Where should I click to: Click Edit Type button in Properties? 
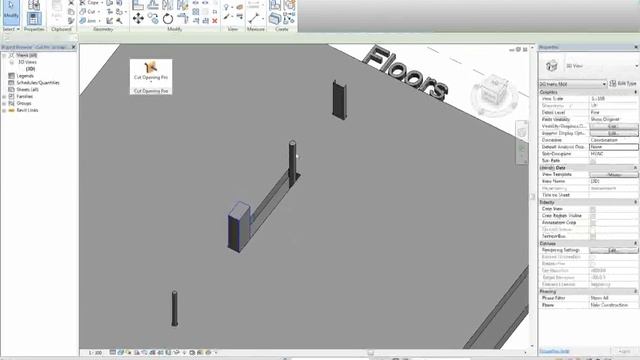tap(623, 83)
